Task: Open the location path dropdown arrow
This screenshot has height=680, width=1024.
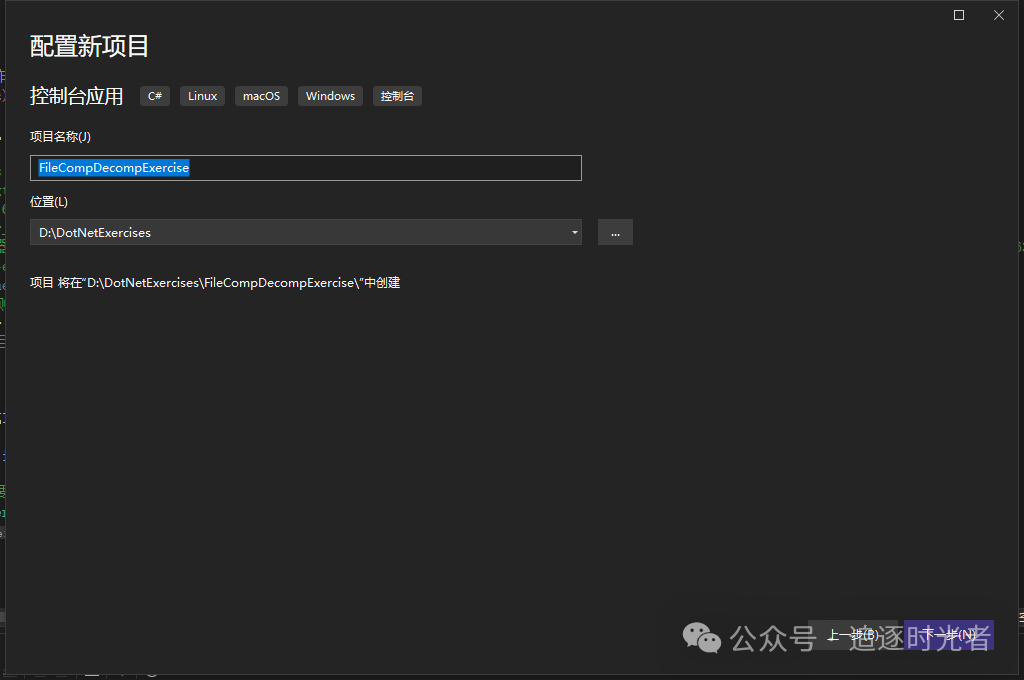Action: point(575,233)
